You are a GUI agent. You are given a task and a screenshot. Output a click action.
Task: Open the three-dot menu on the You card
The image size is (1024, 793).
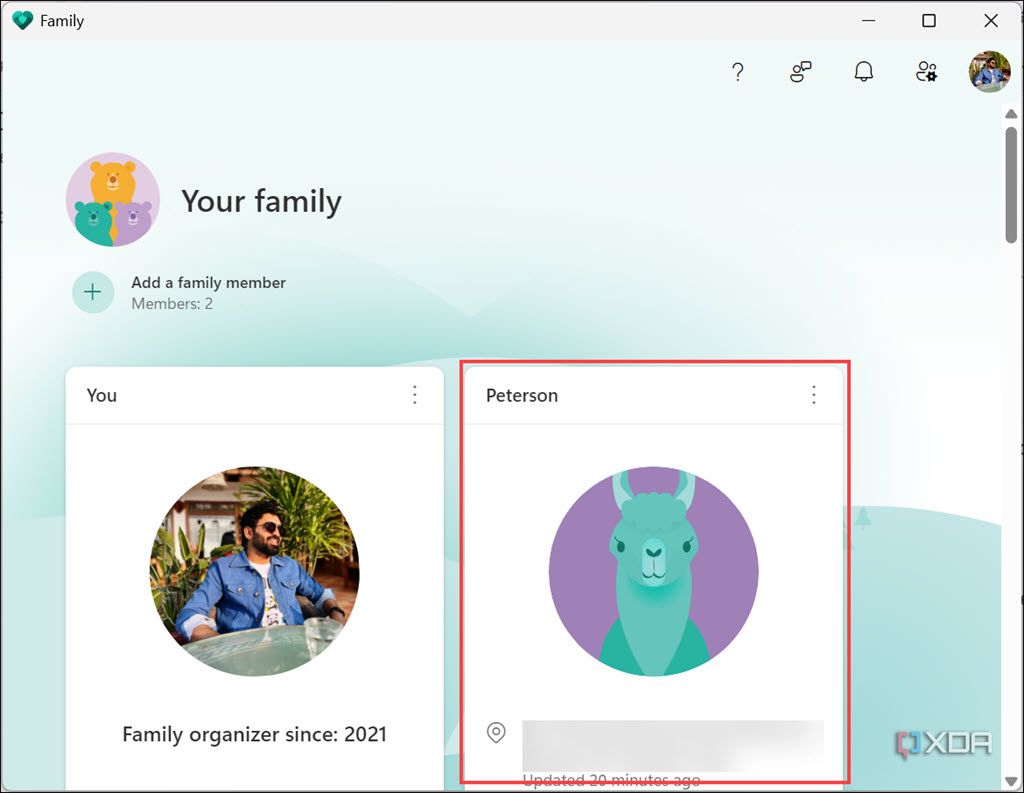point(415,395)
